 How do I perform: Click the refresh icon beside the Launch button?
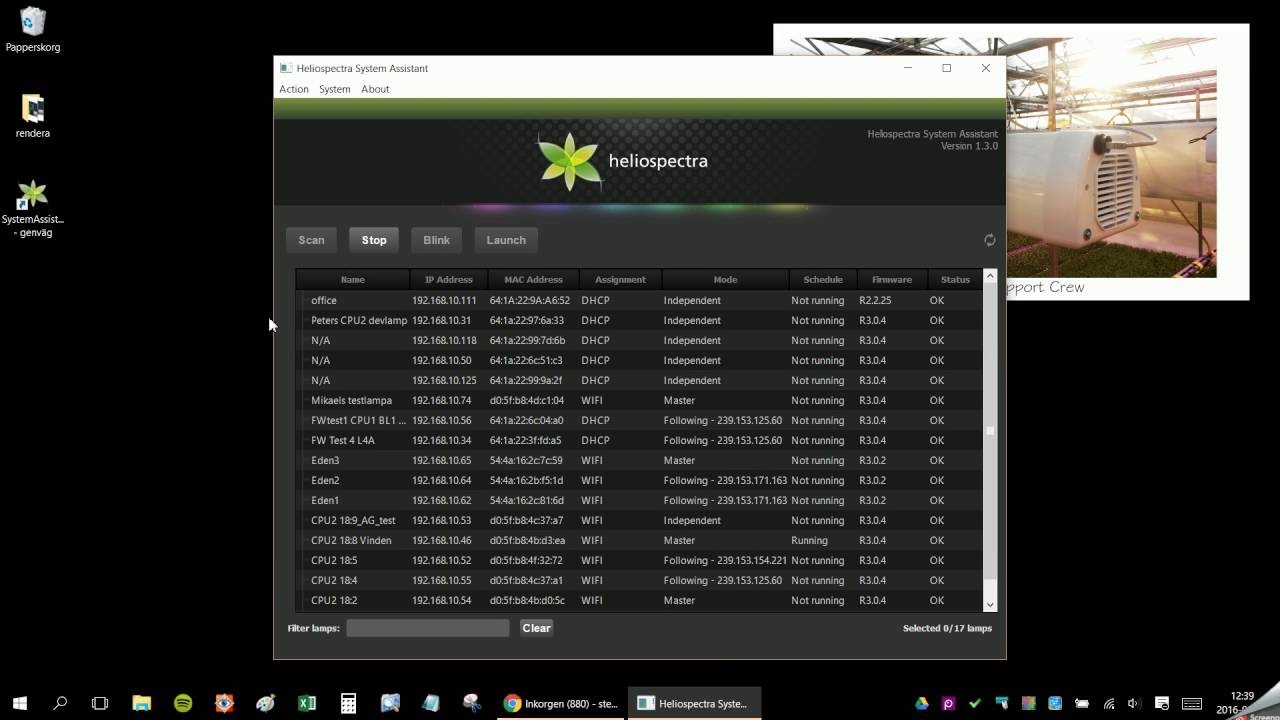(x=989, y=240)
